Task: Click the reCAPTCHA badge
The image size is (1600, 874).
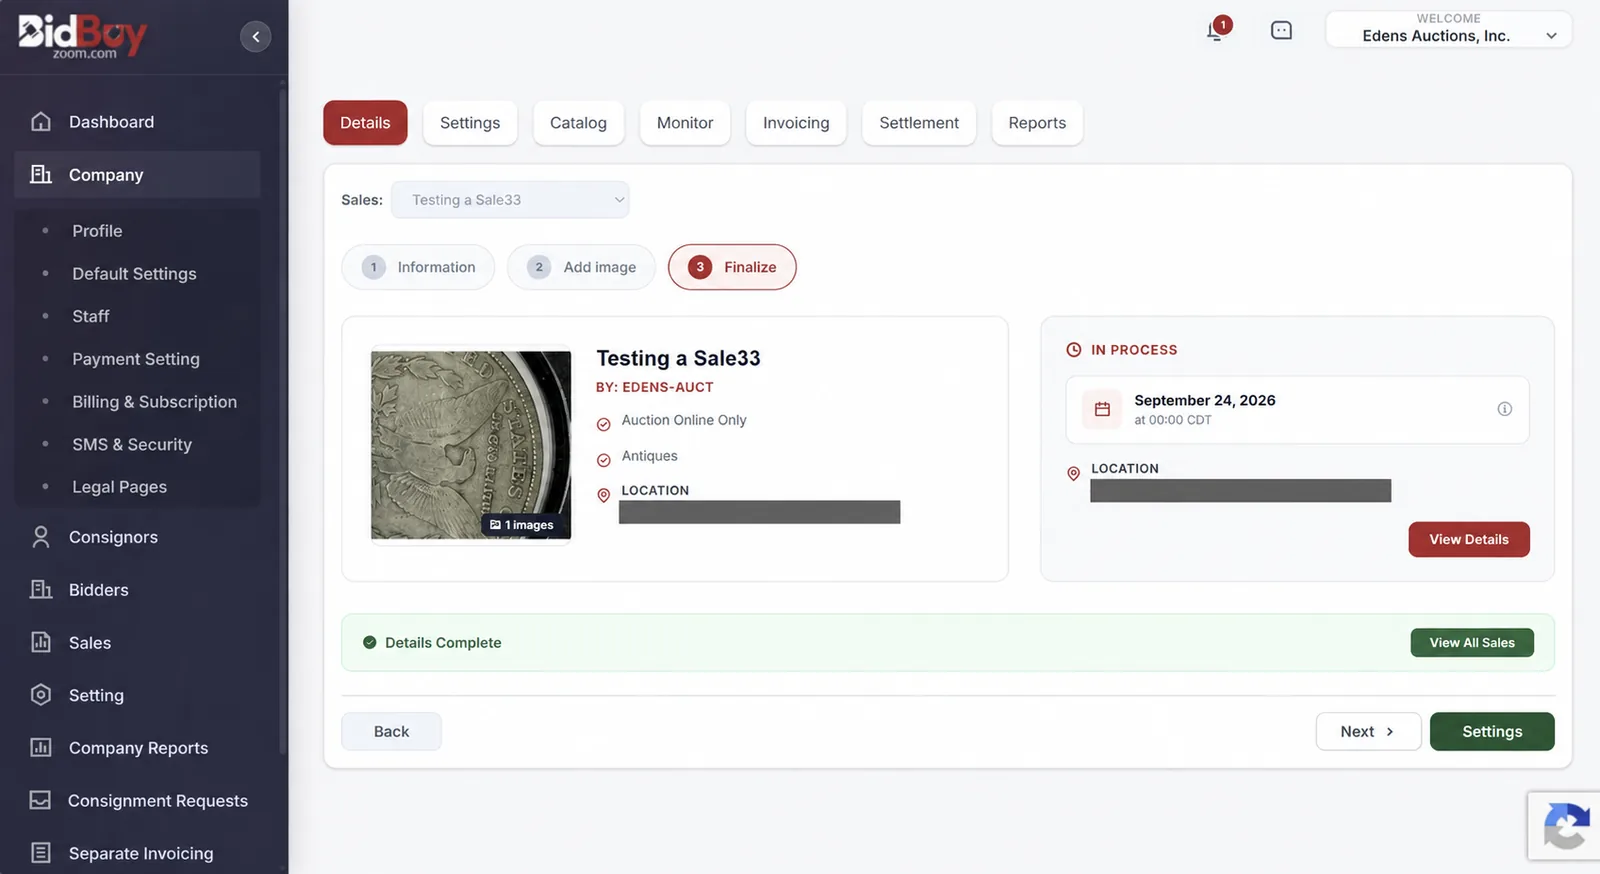Action: [1564, 826]
